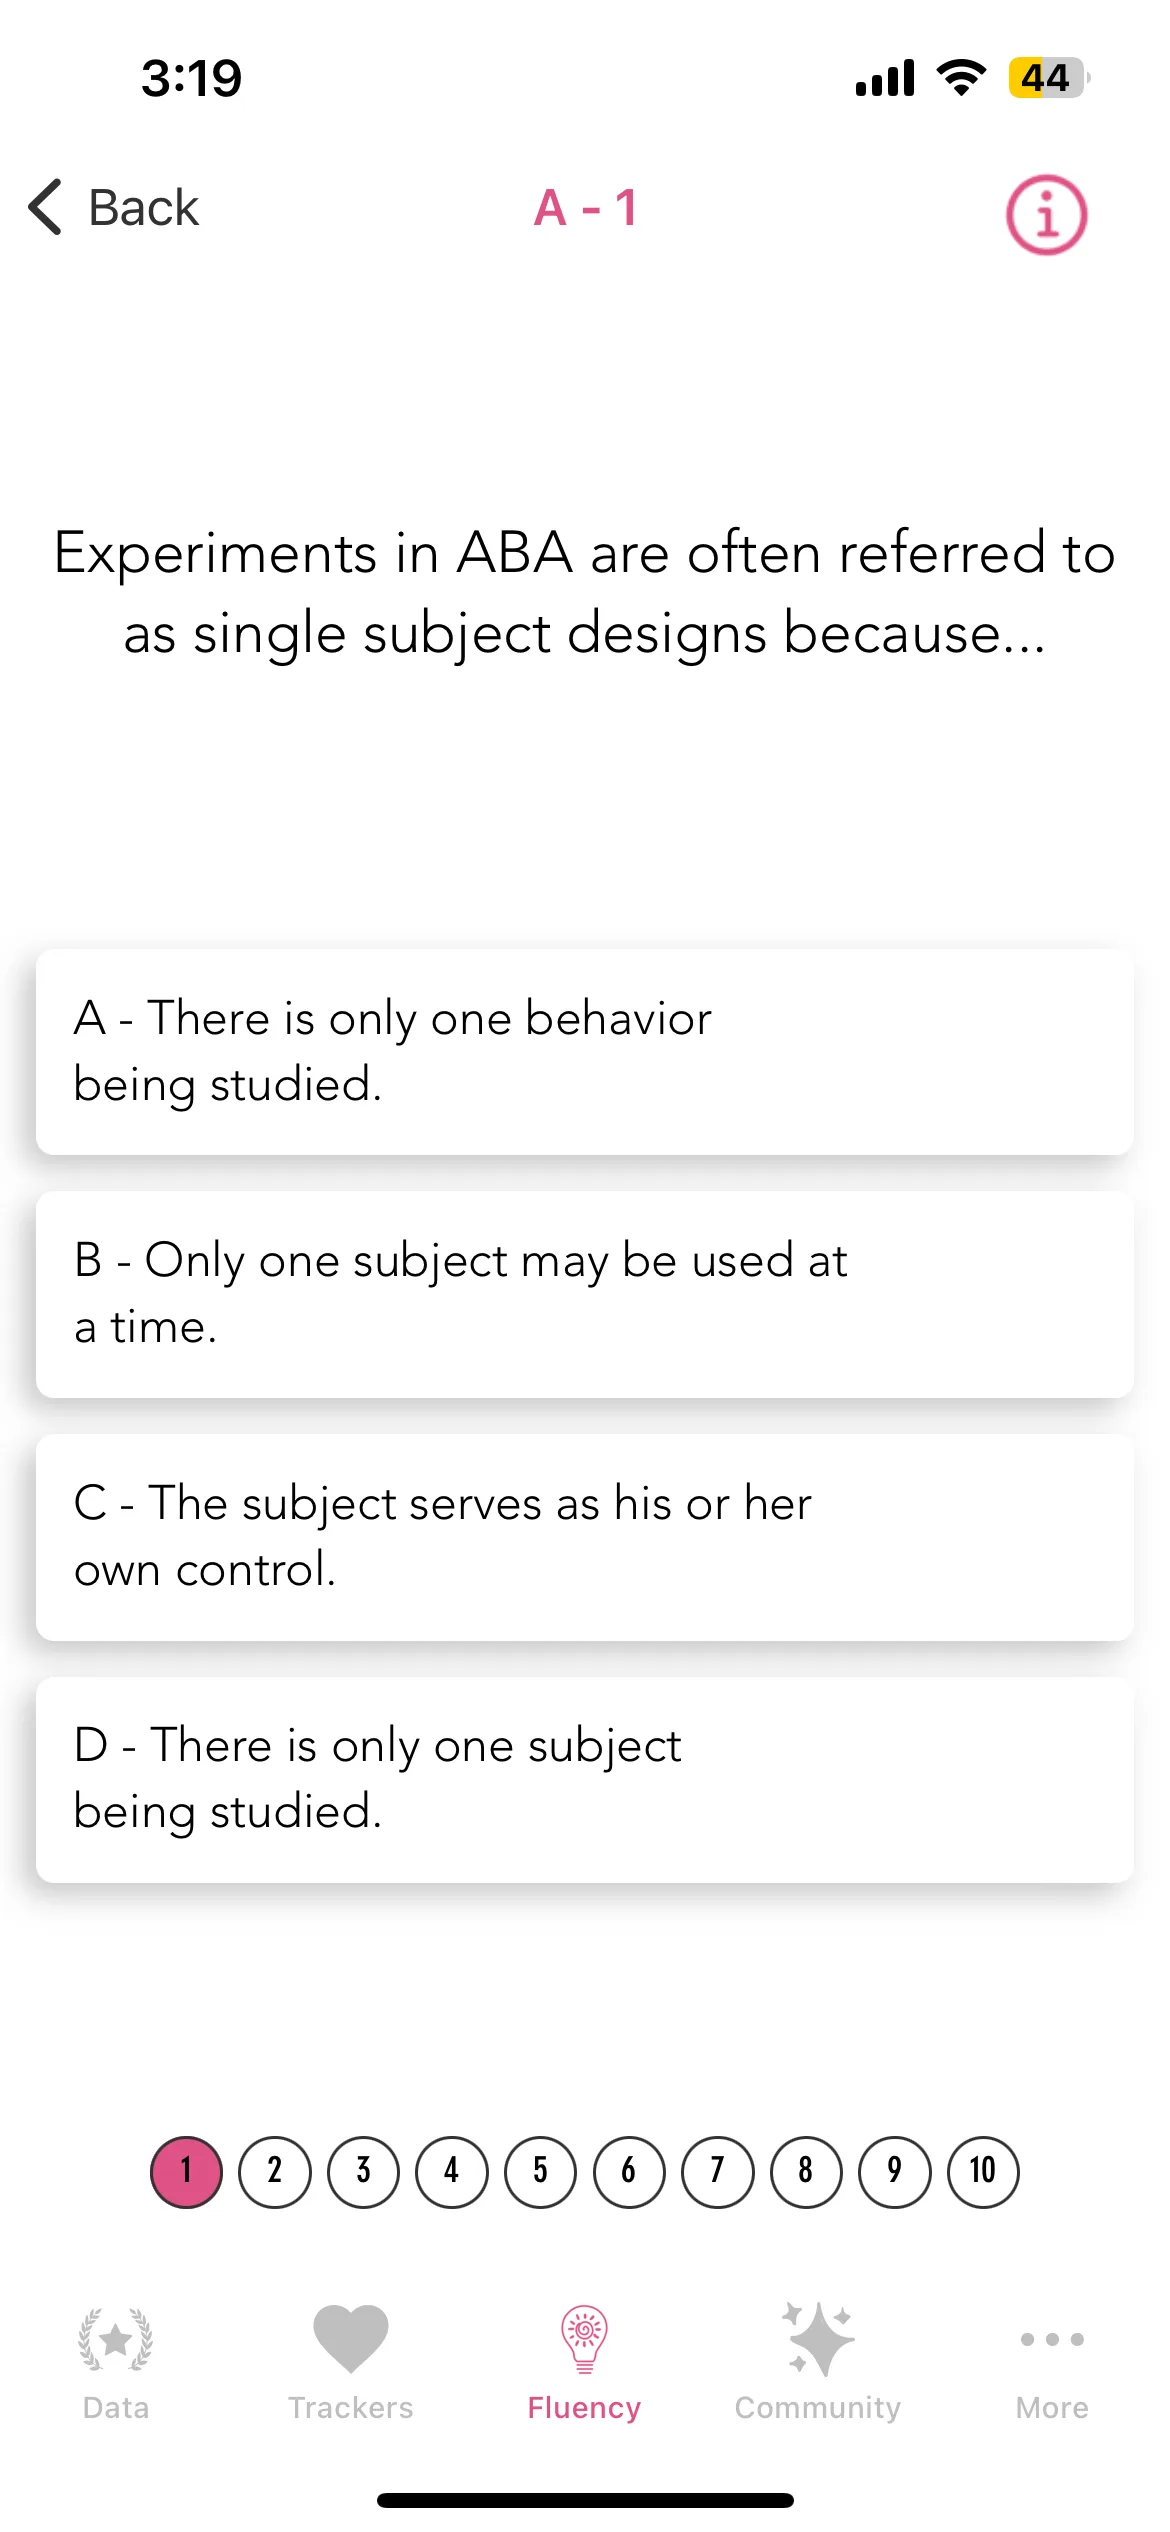
Task: Select the Fluency lightbulb icon
Action: coord(584,2339)
